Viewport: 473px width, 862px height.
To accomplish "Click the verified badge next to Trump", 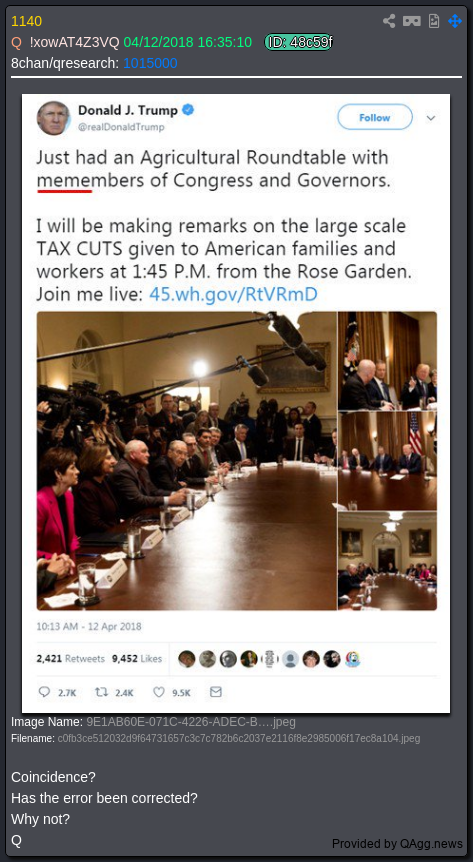I will tap(188, 110).
